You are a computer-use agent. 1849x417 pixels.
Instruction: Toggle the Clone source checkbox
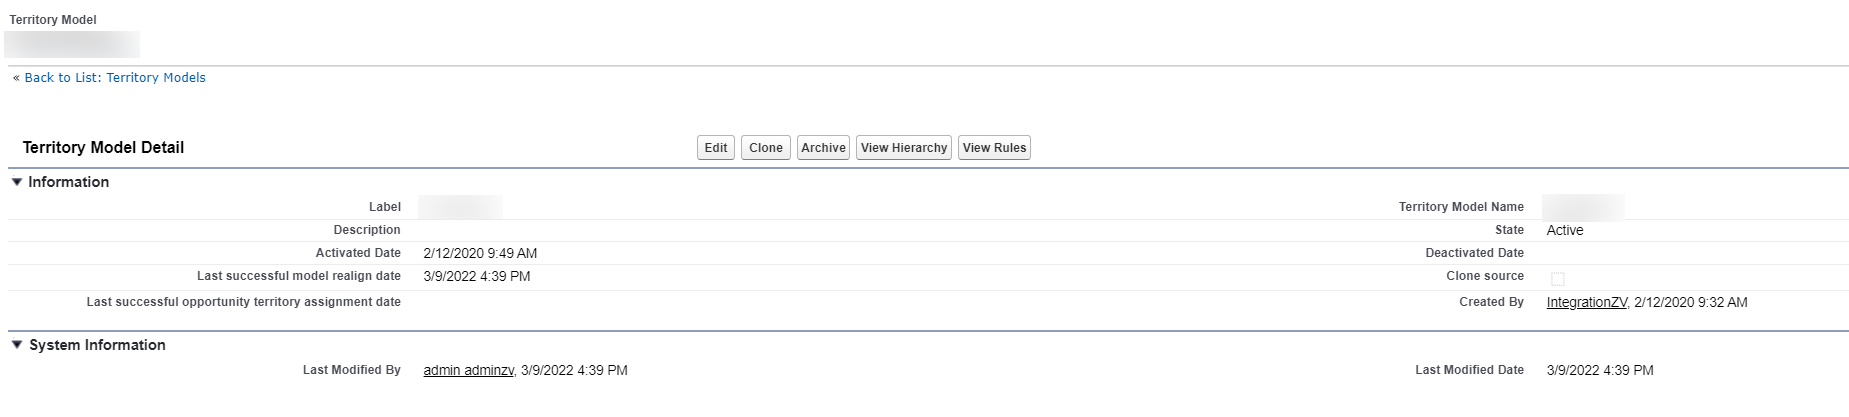1557,278
